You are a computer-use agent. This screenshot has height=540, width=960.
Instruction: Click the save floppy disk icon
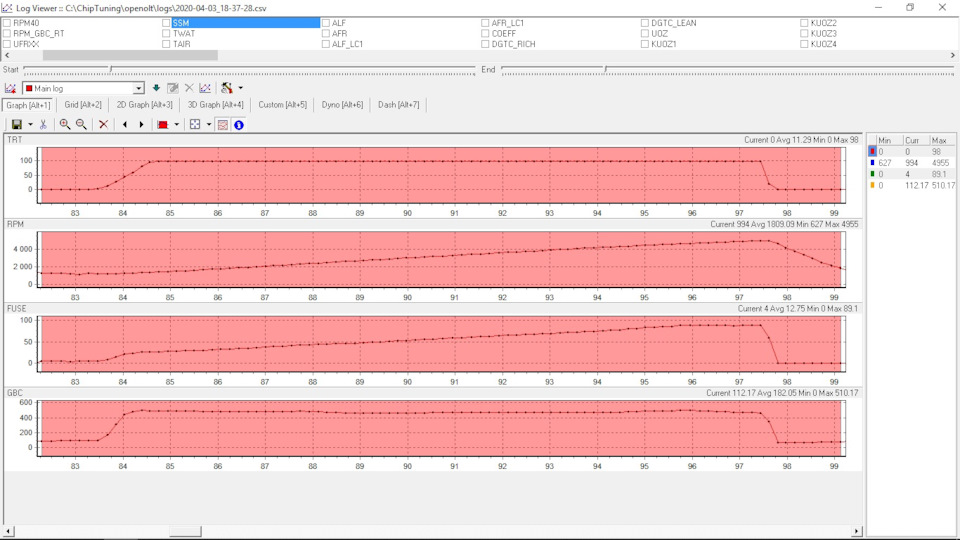pos(17,124)
